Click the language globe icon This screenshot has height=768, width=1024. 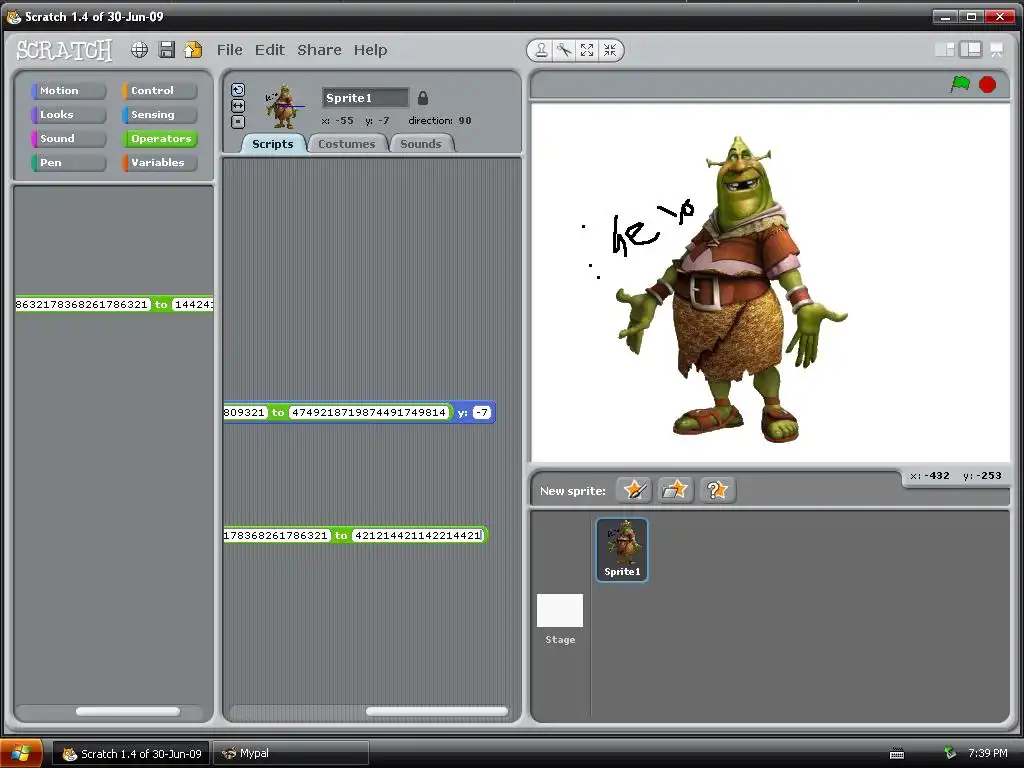(x=139, y=50)
